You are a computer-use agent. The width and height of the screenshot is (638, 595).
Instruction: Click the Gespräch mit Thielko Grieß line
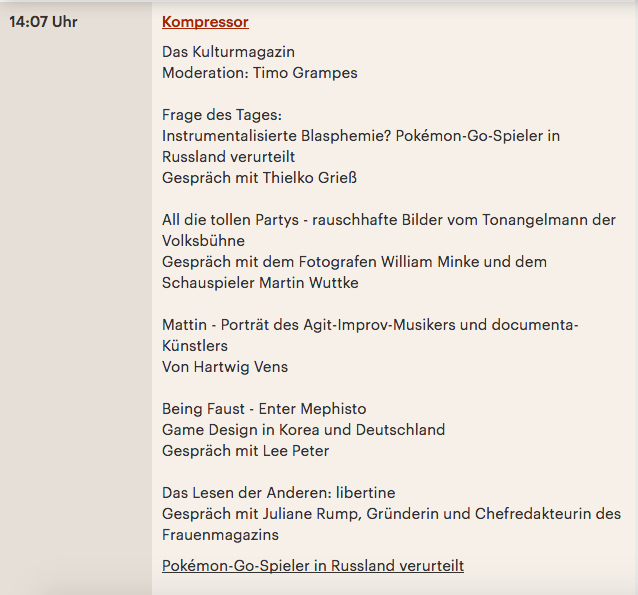[259, 178]
